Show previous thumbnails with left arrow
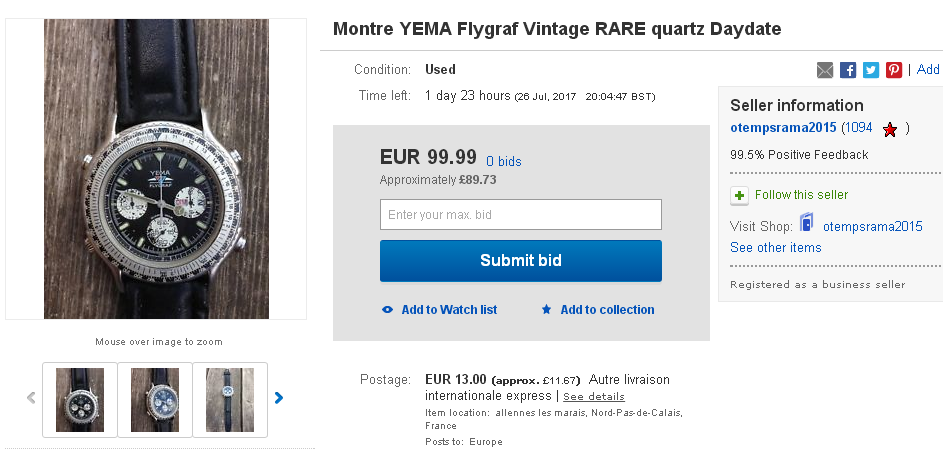The height and width of the screenshot is (462, 943). pos(31,398)
